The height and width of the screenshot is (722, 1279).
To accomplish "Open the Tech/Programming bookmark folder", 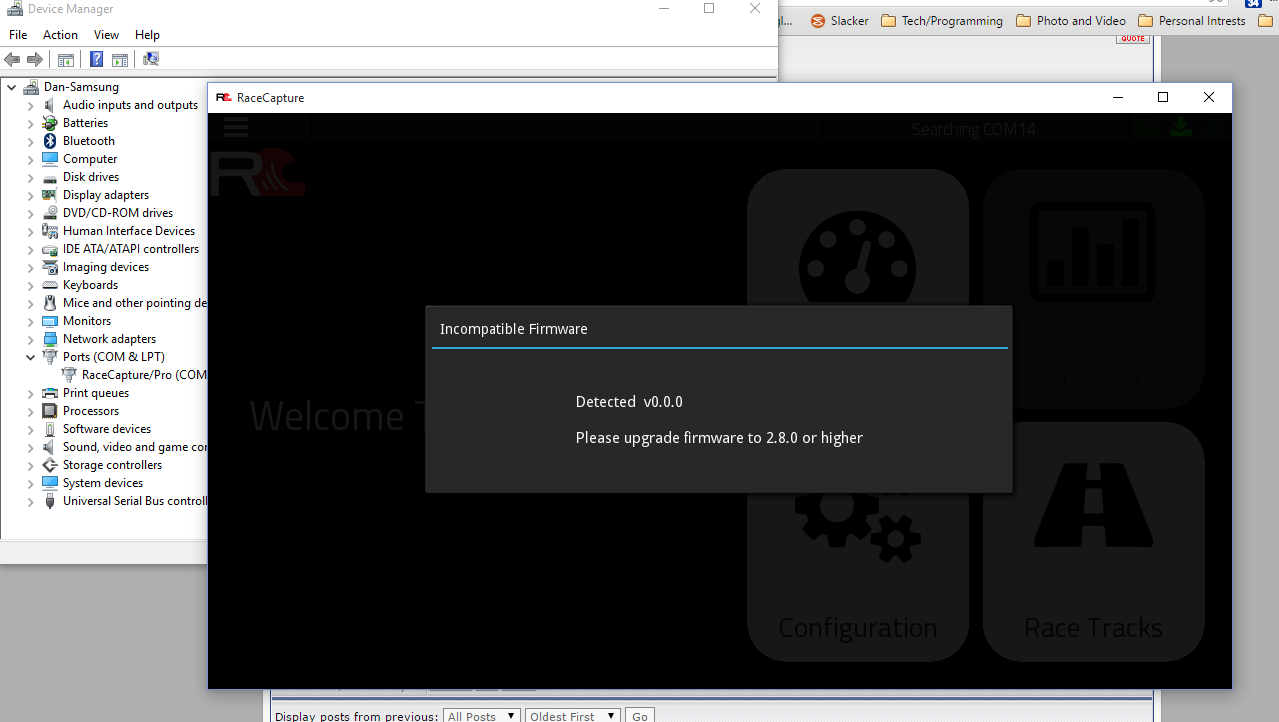I will pyautogui.click(x=942, y=21).
